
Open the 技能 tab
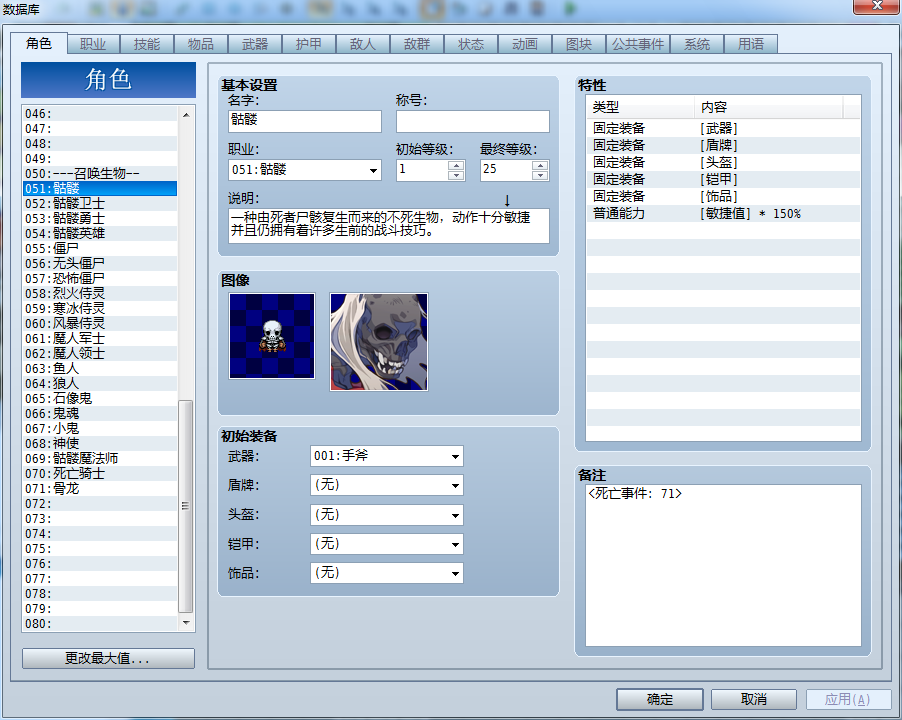pyautogui.click(x=147, y=44)
